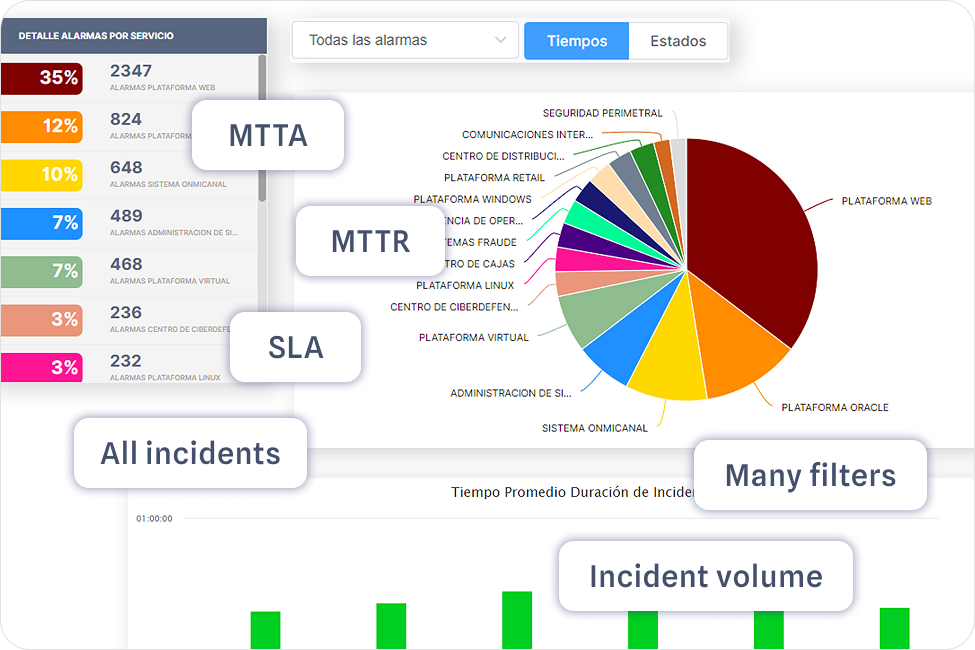Viewport: 975px width, 650px height.
Task: Select the blue 7% alarm badge
Action: (41, 223)
